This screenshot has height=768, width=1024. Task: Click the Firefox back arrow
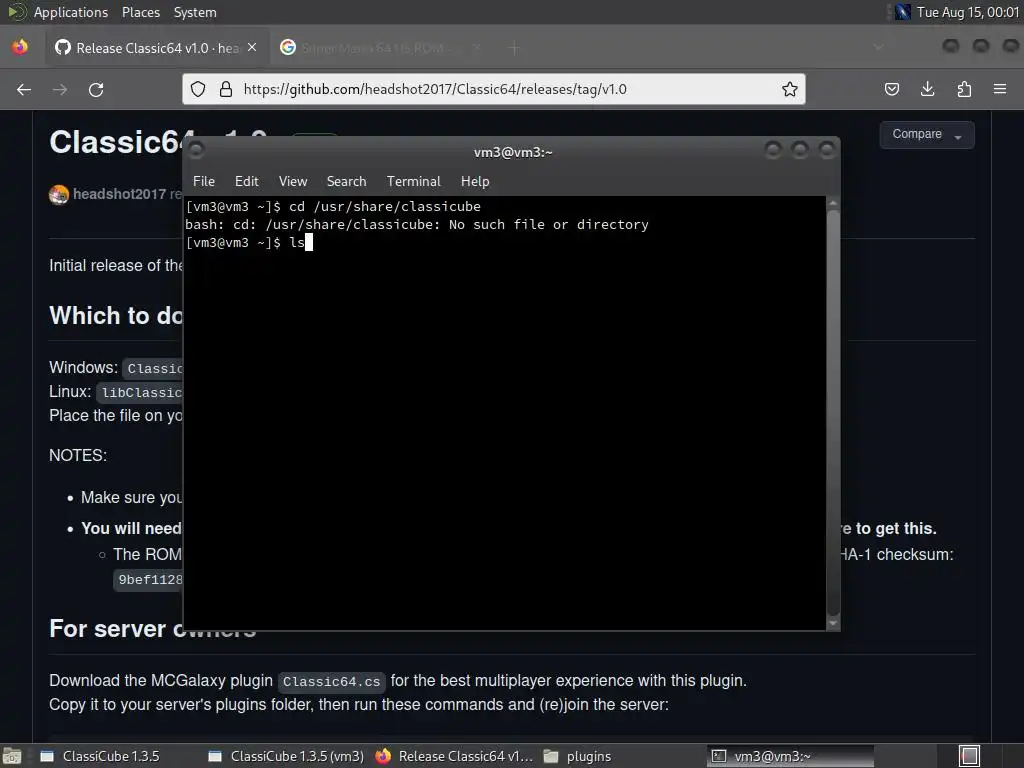pyautogui.click(x=24, y=89)
